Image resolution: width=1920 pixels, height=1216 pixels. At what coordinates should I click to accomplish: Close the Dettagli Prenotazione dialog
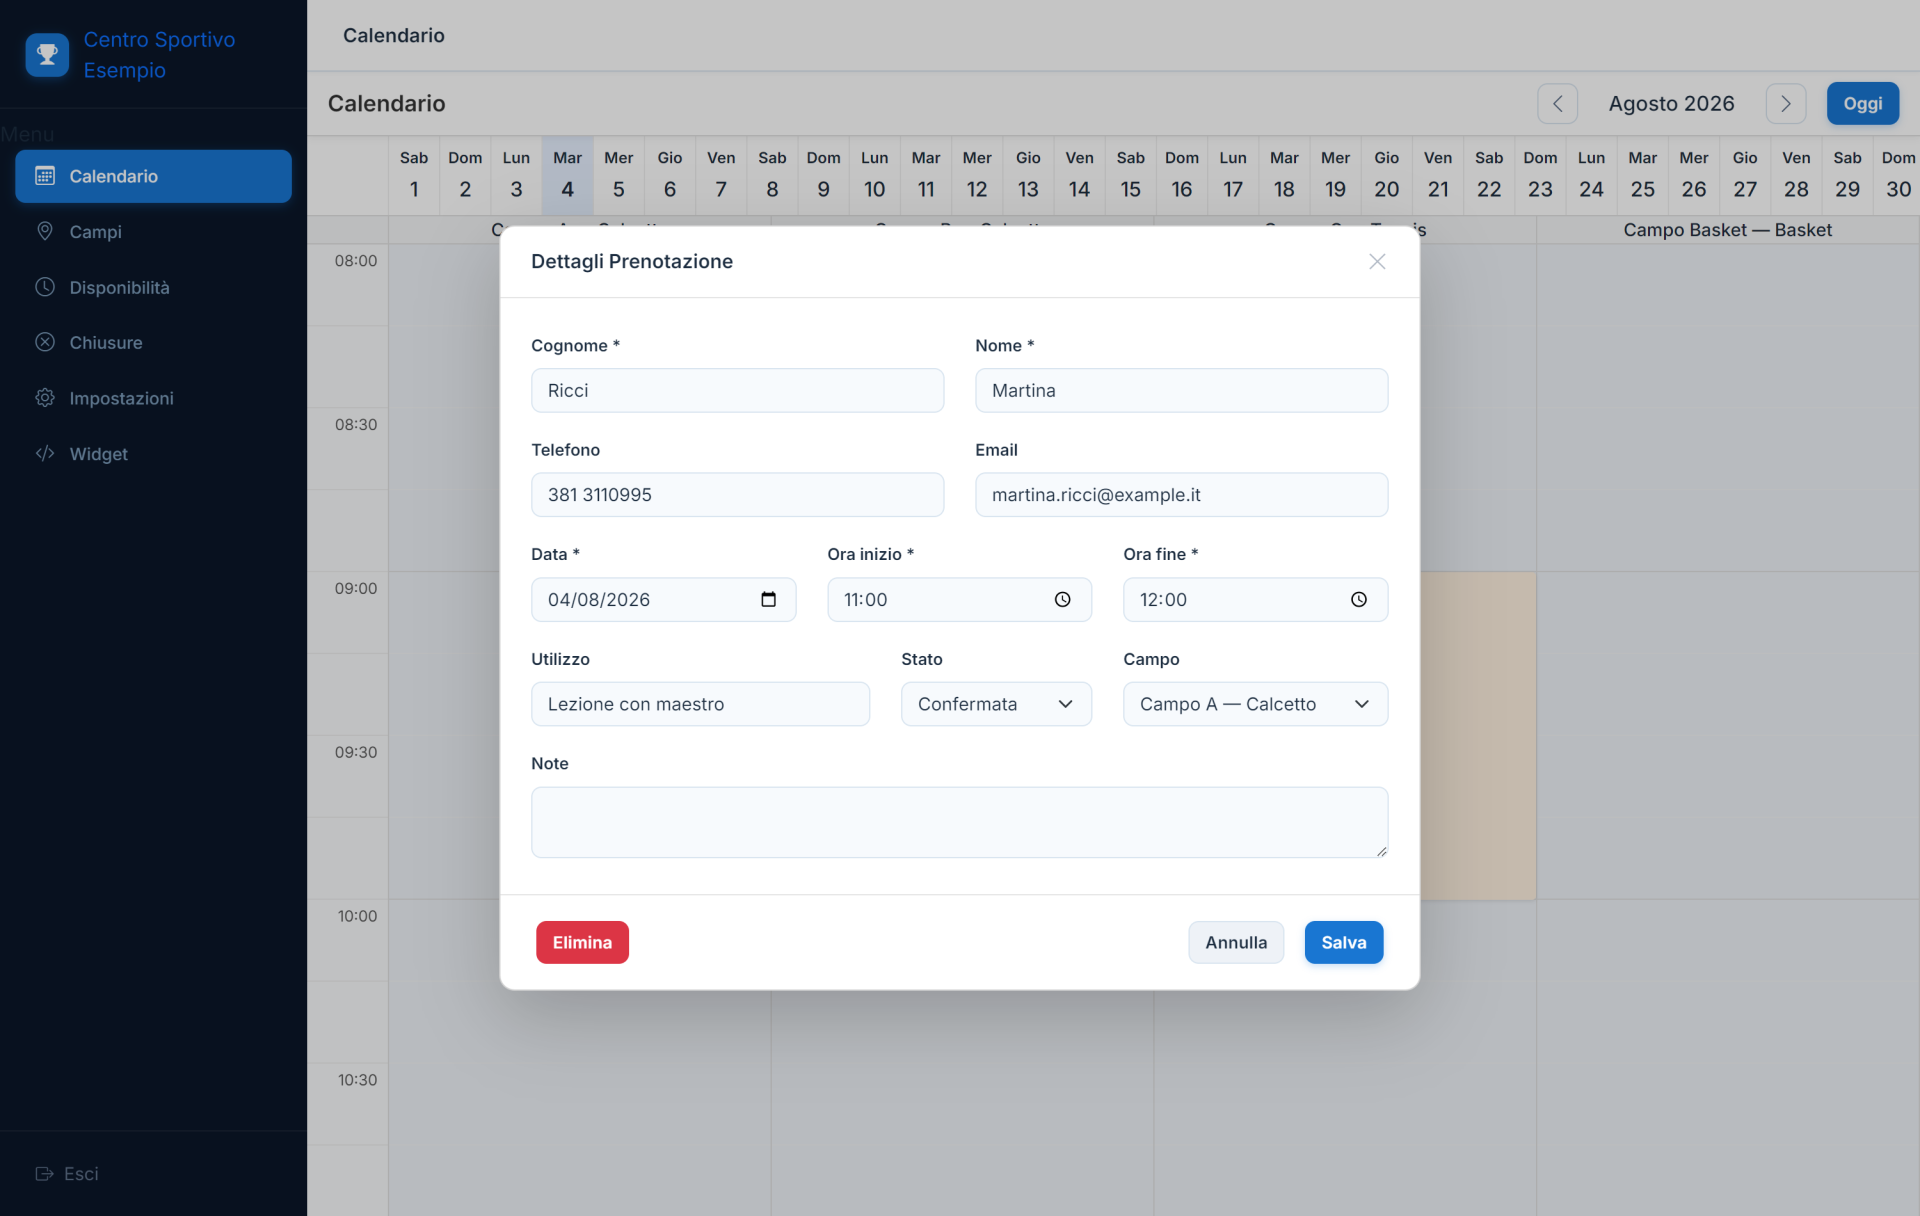(1377, 261)
